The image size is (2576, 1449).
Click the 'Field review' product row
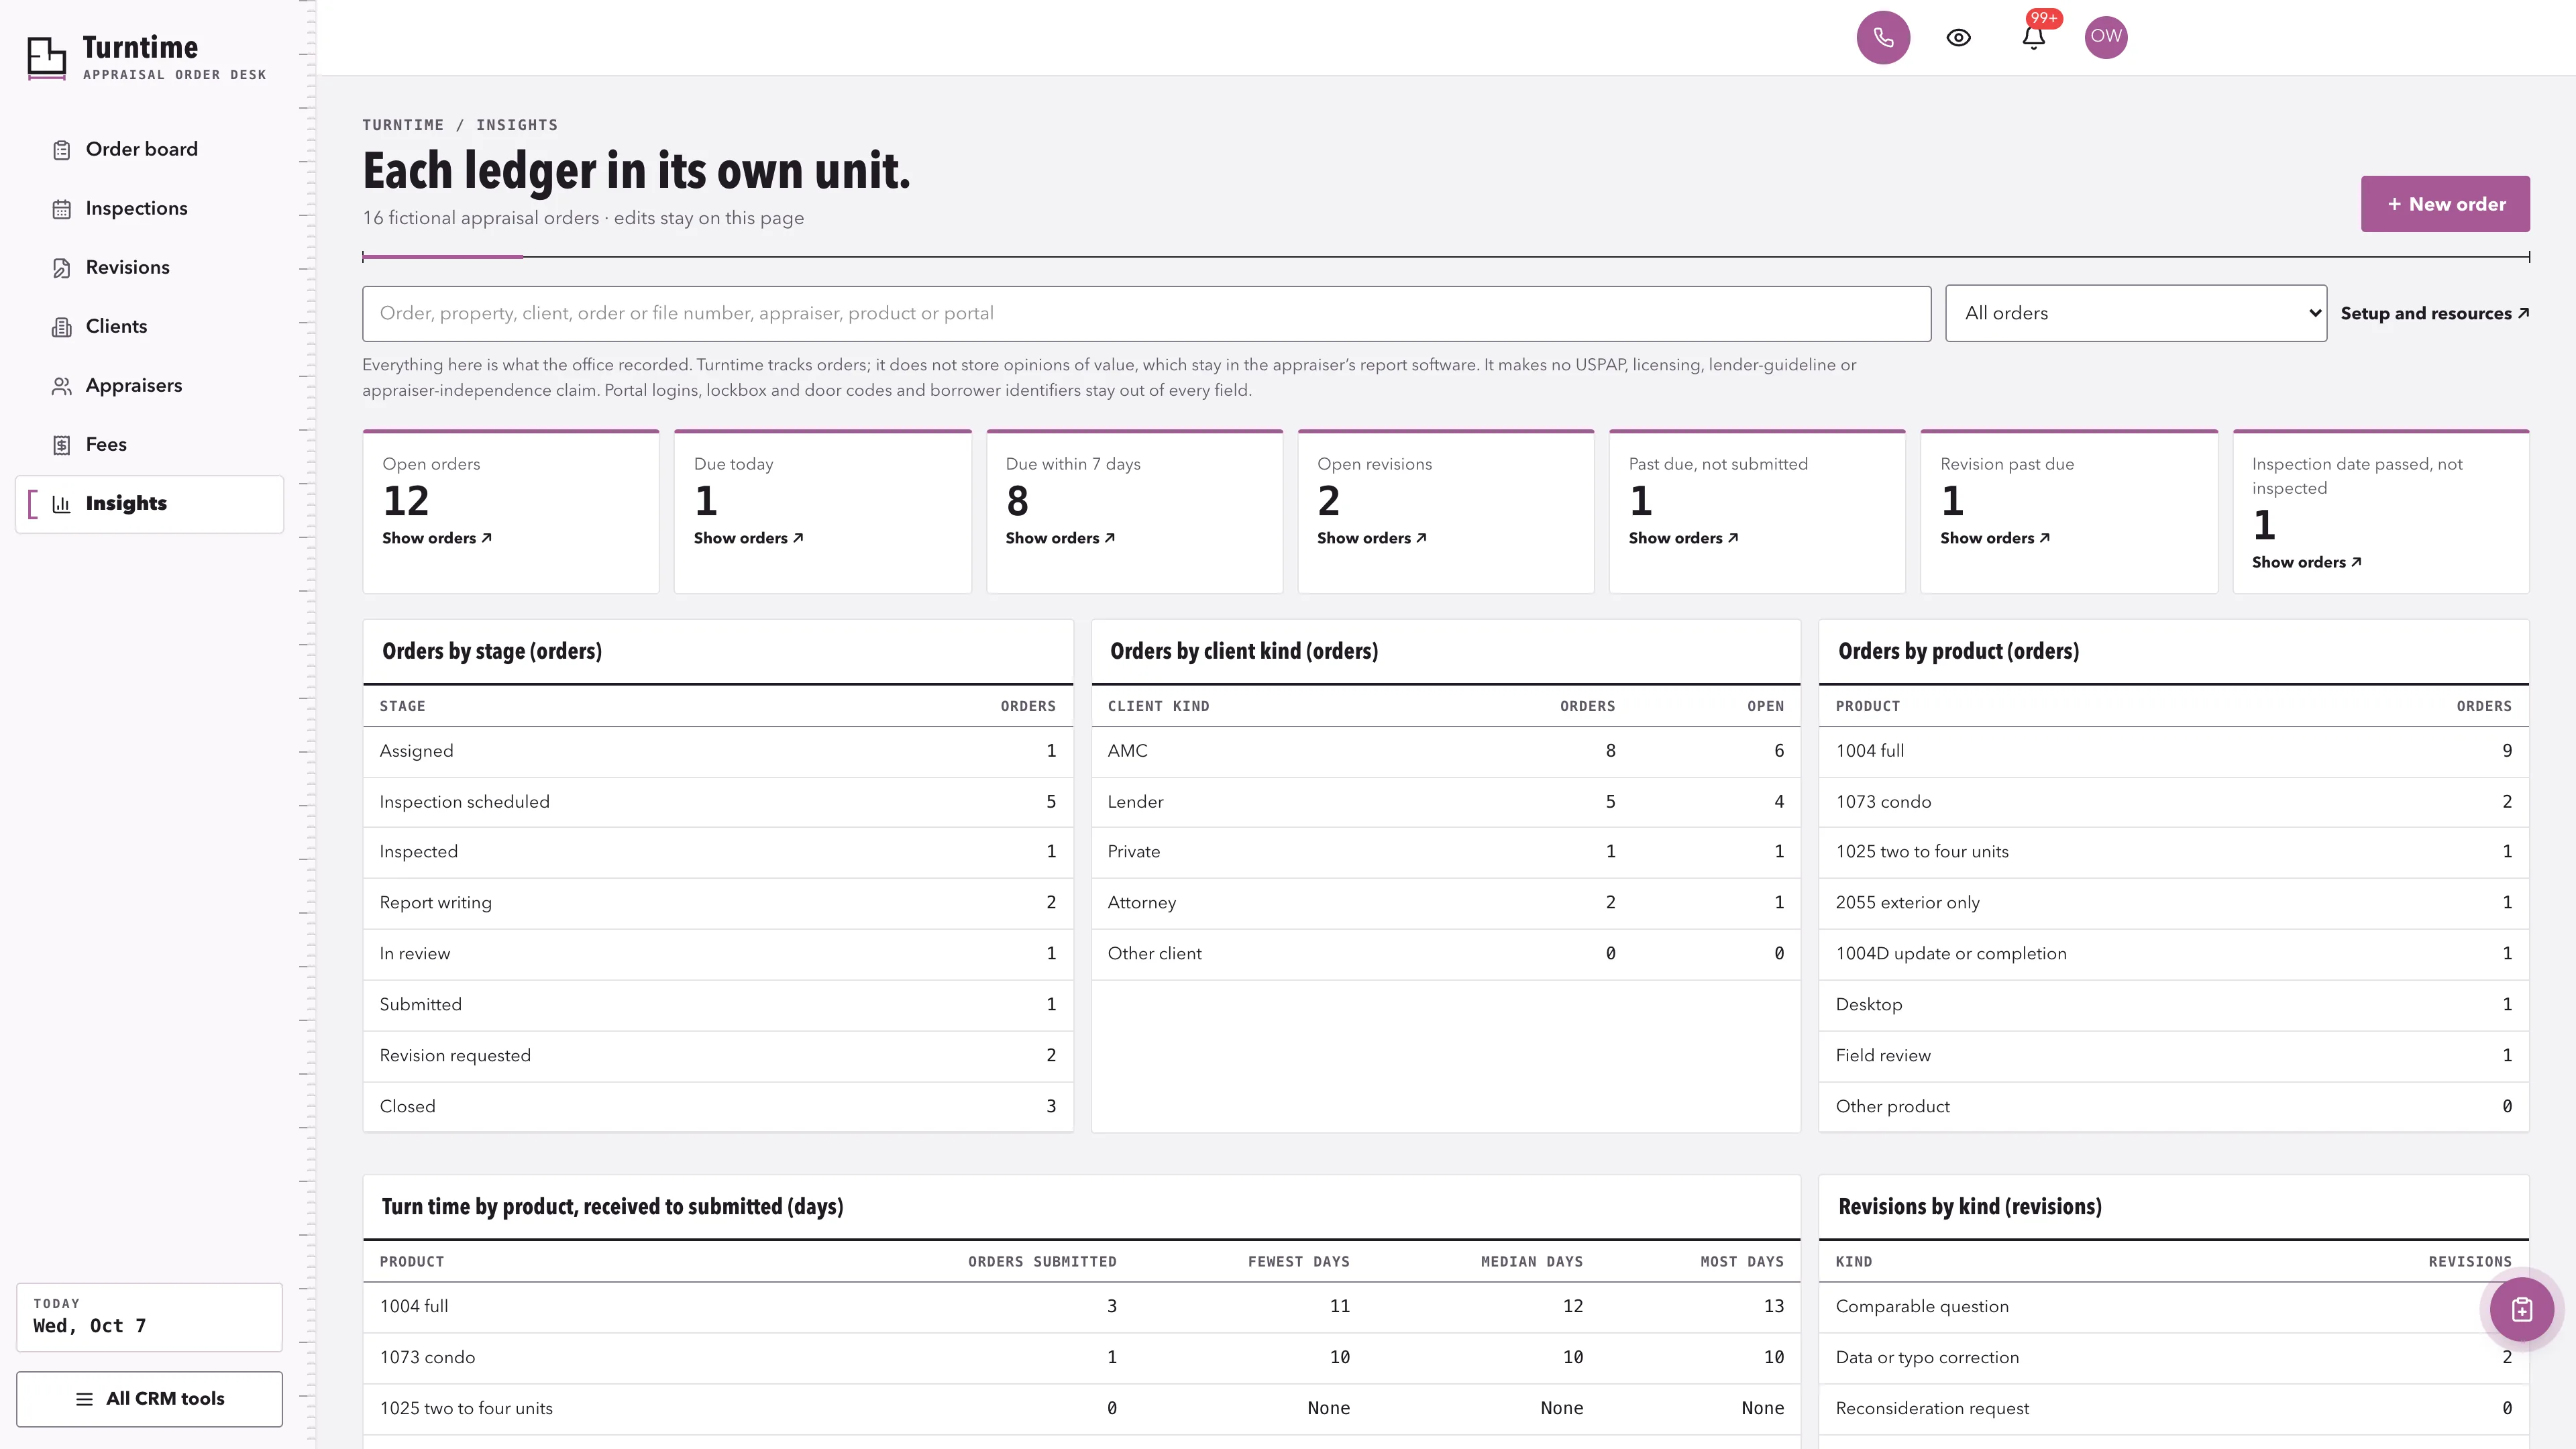[x=2174, y=1056]
